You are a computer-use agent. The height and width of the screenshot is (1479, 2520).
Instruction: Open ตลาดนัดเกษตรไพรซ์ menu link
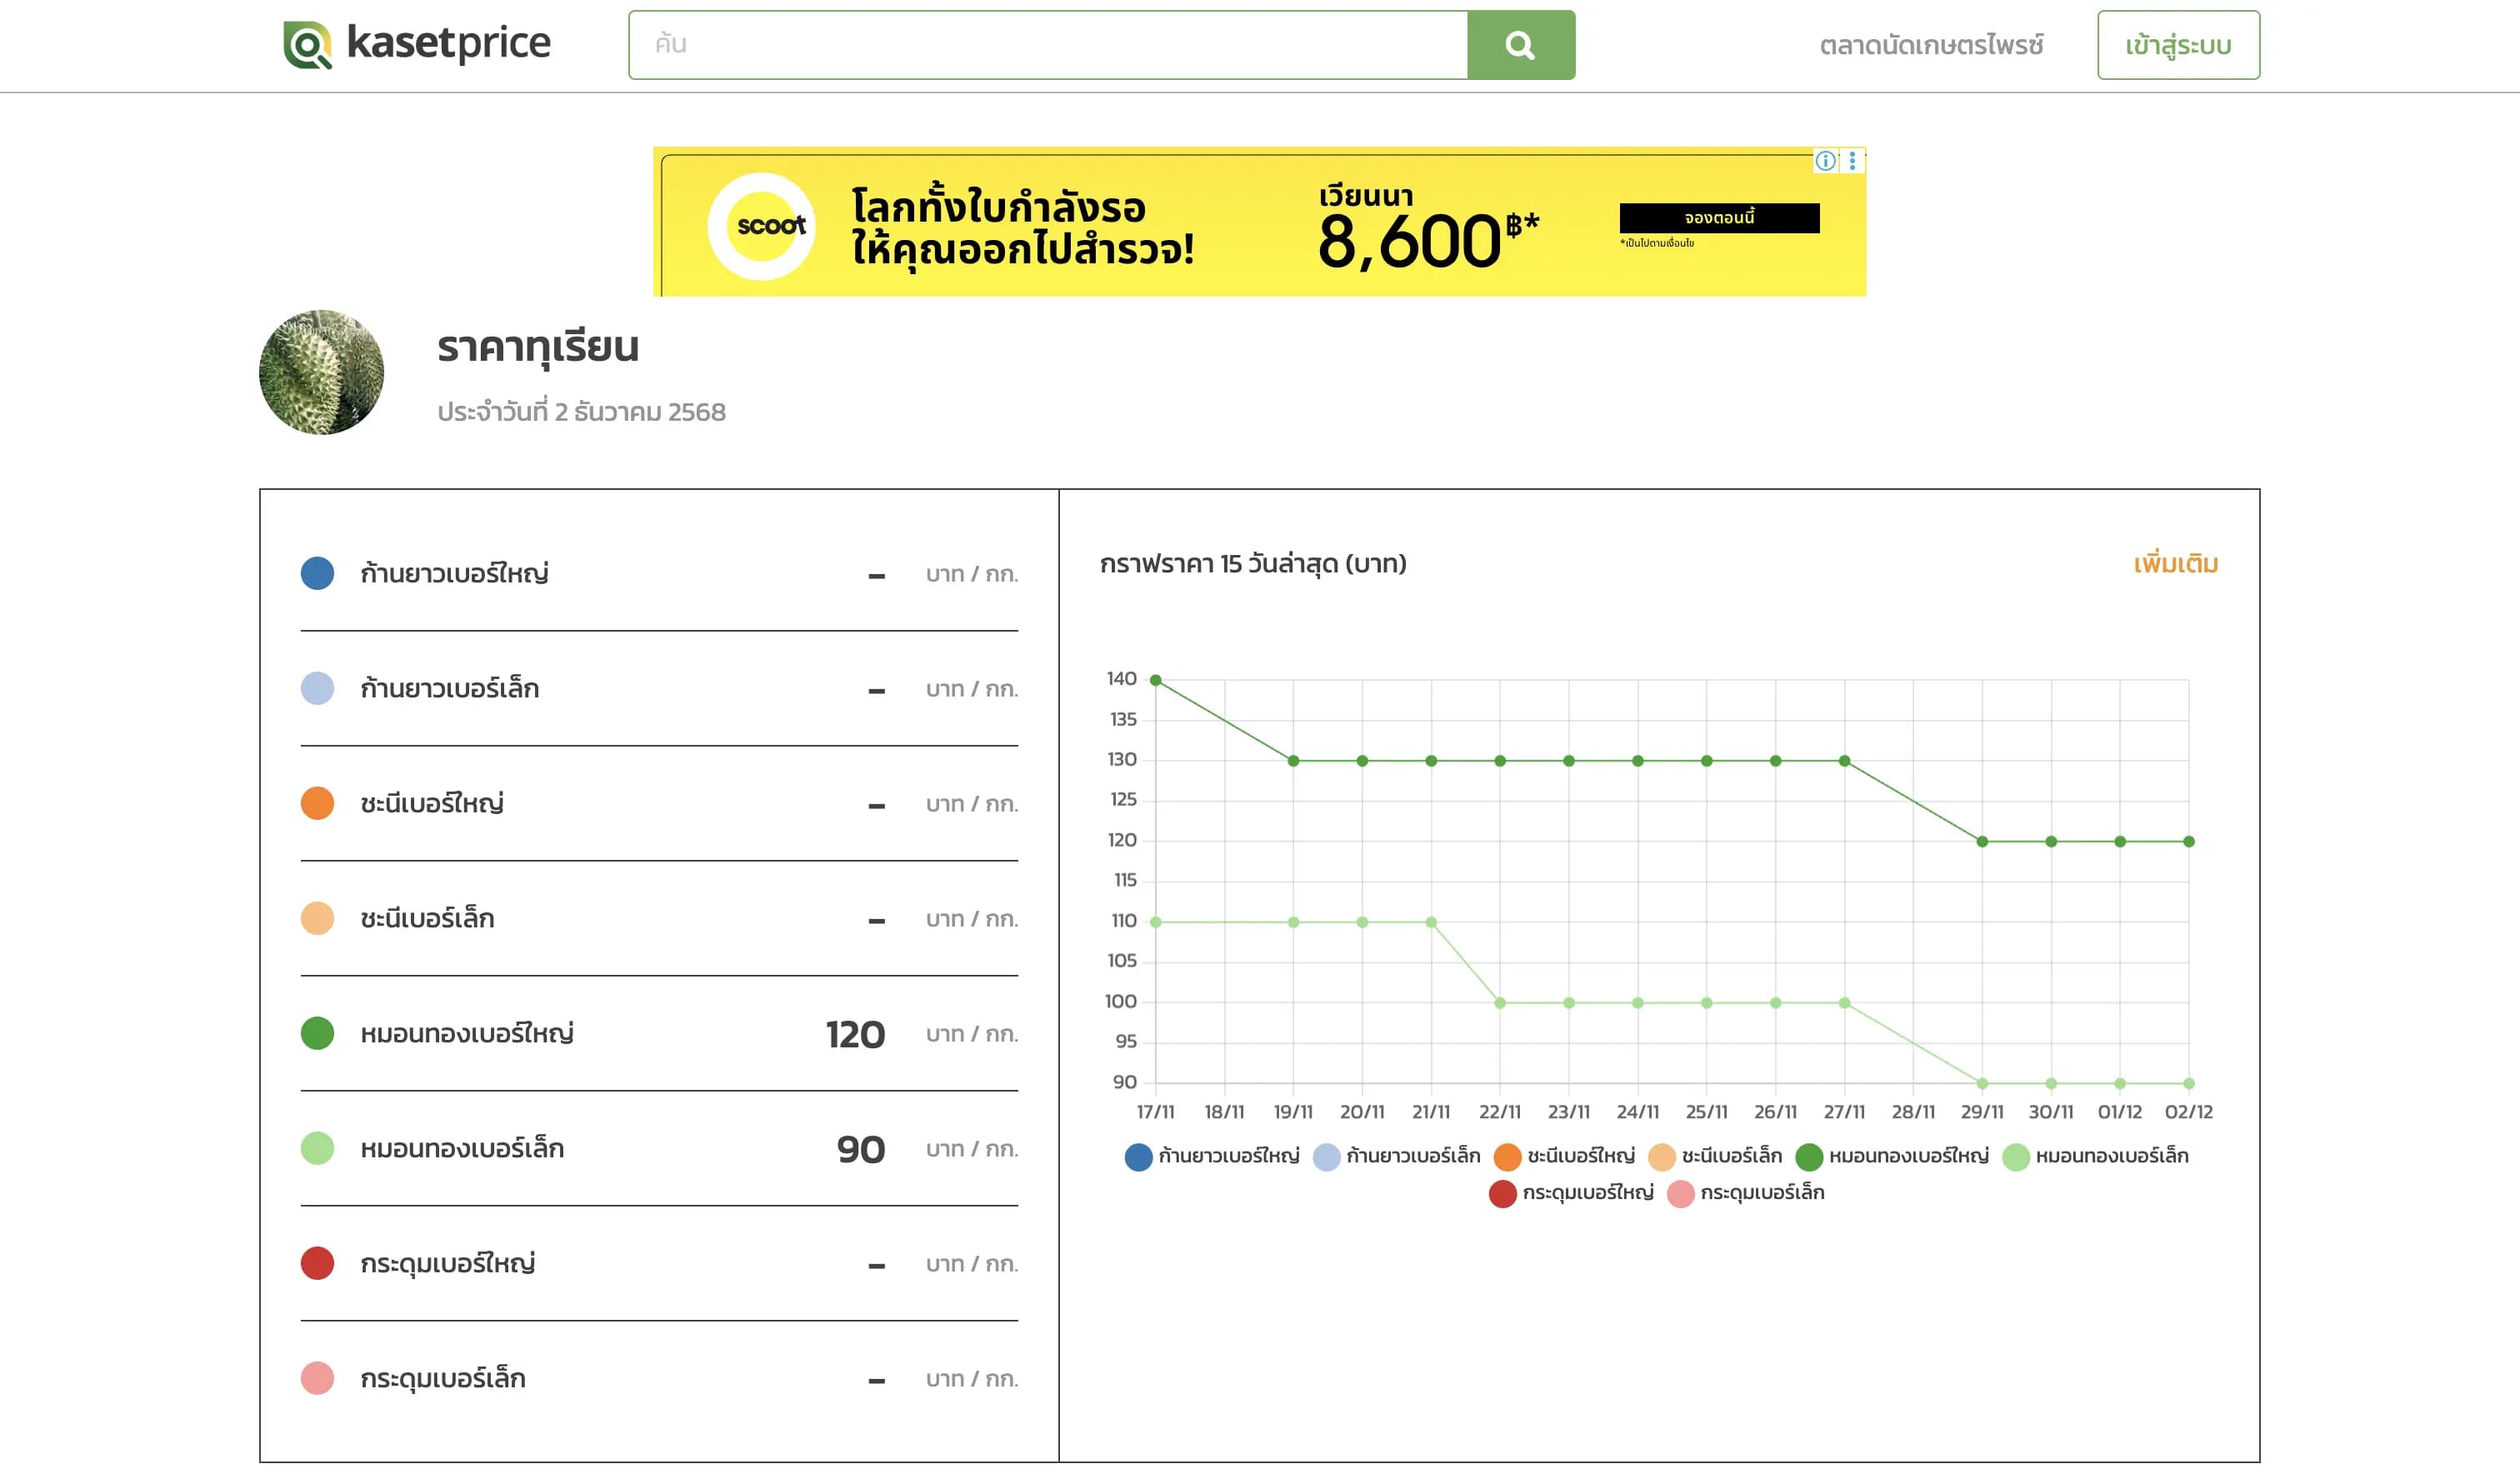1931,45
